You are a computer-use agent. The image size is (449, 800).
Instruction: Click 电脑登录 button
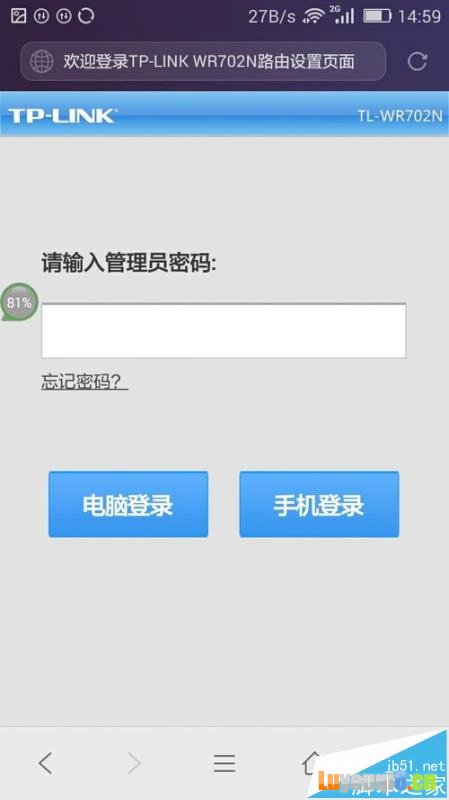point(128,504)
